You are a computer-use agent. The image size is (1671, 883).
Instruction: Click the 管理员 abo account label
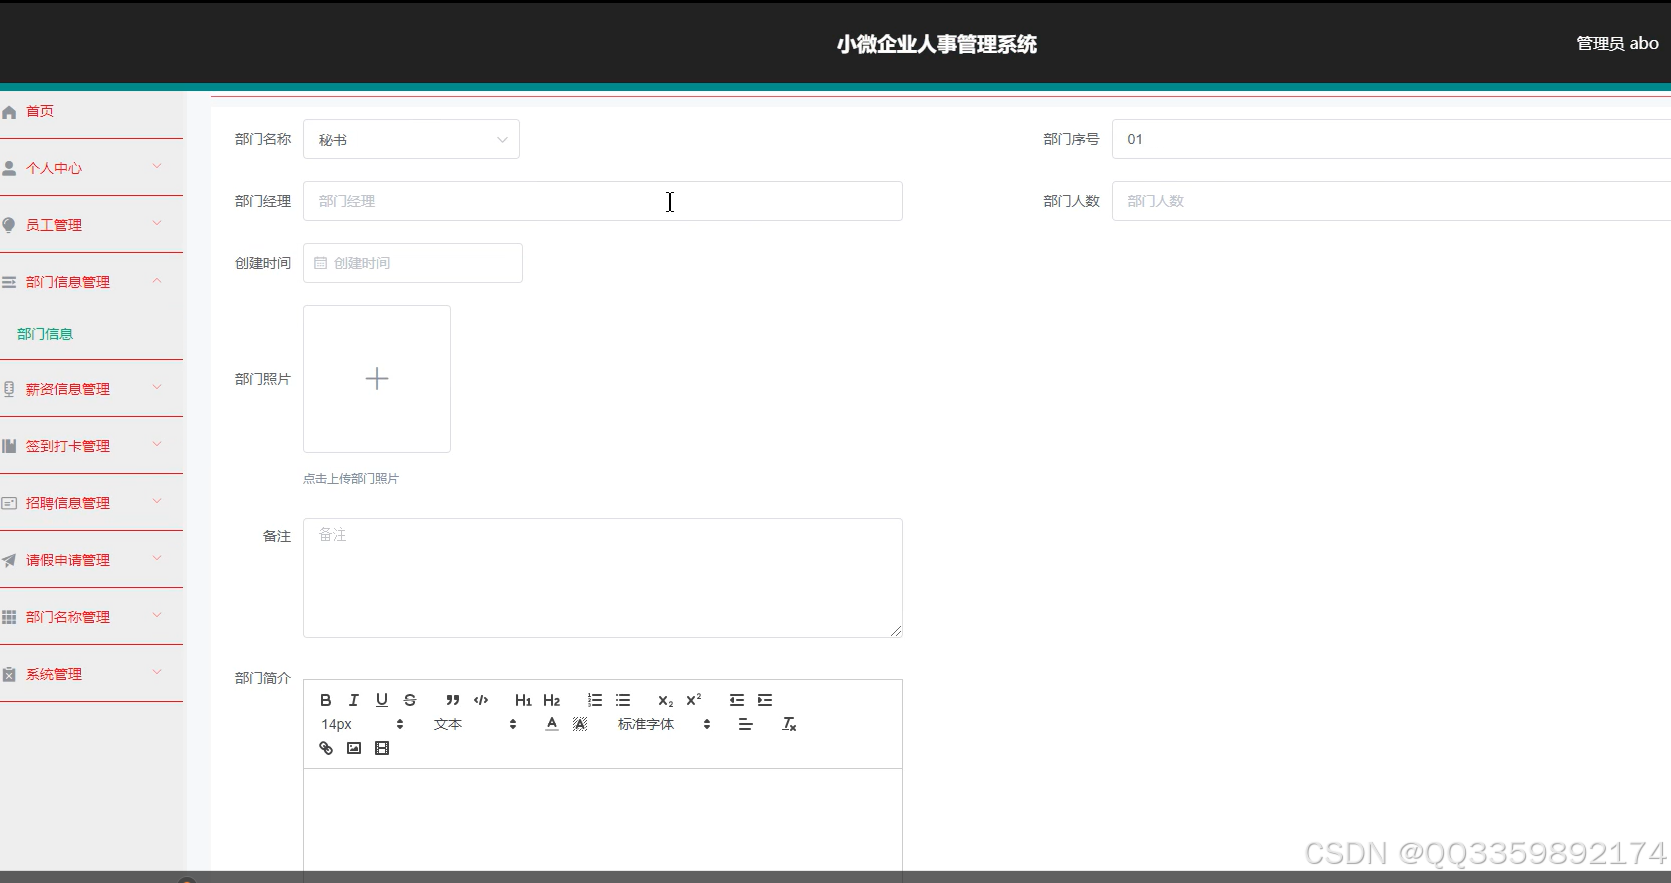pos(1617,43)
